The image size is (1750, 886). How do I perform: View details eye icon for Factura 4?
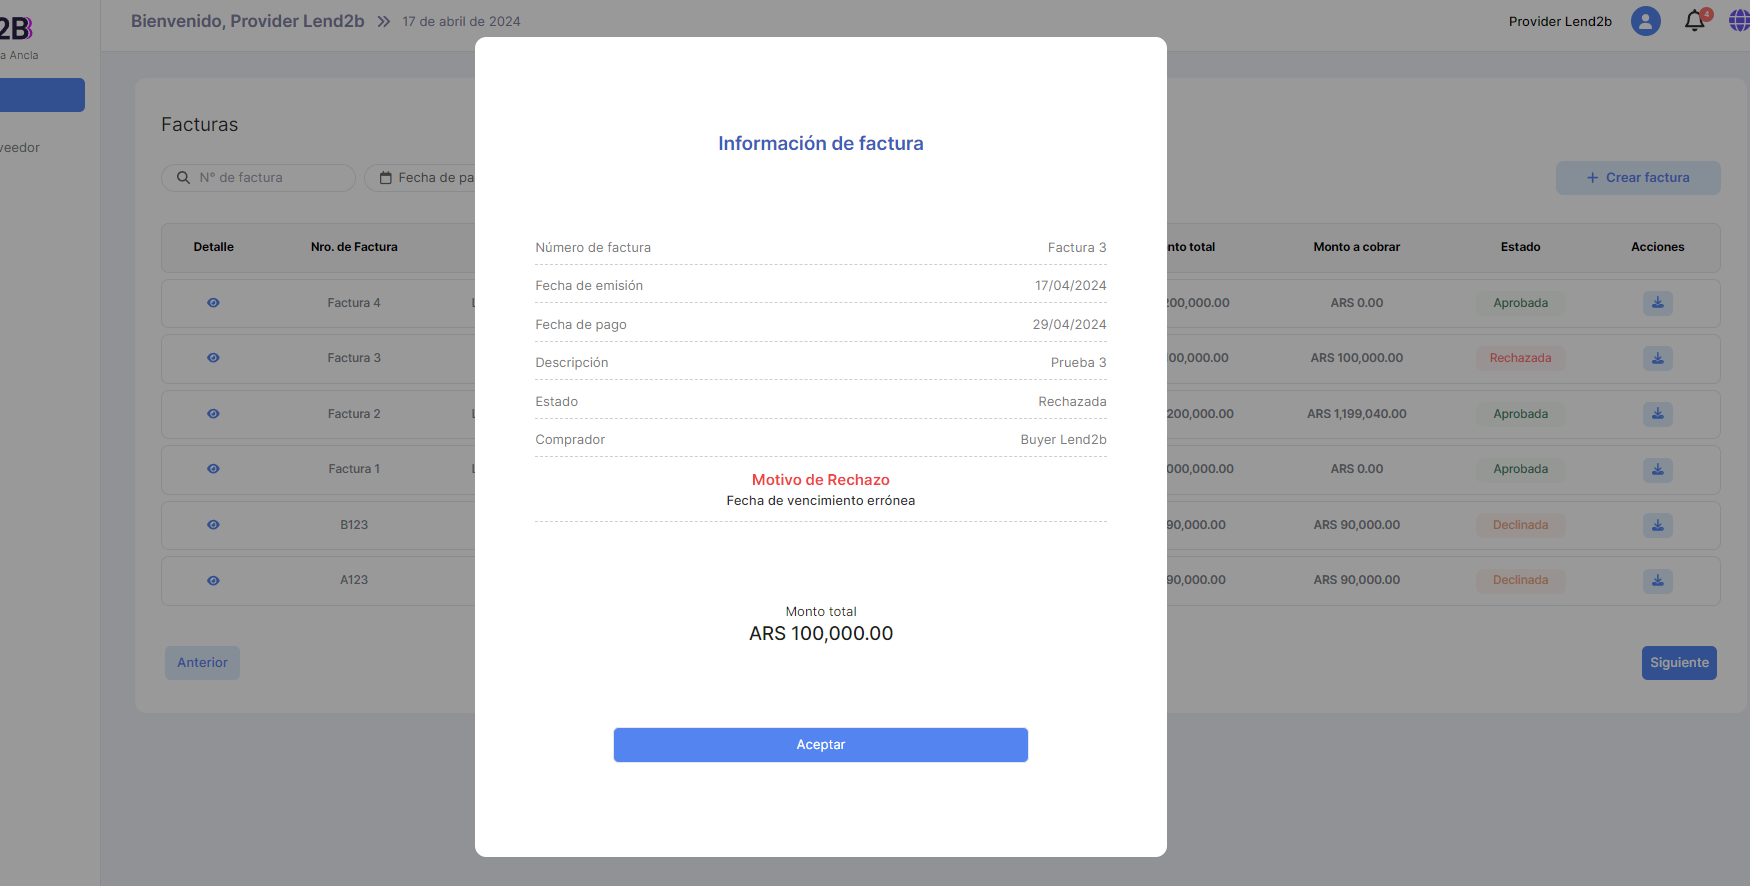[x=213, y=303]
